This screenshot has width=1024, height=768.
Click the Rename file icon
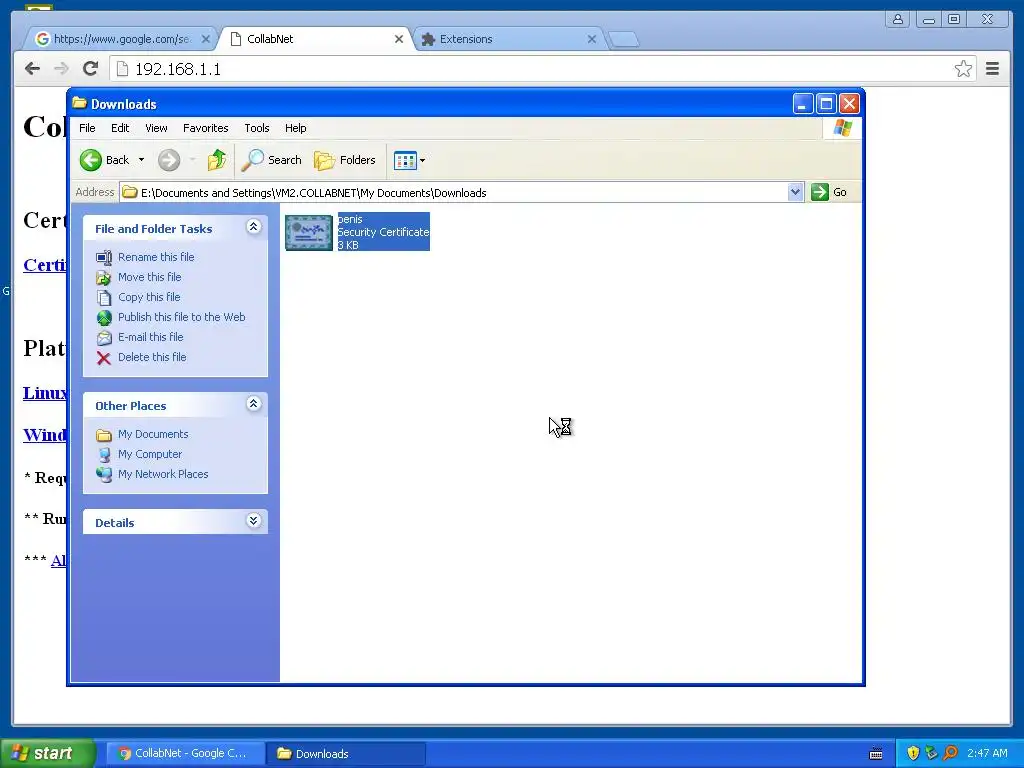pos(104,258)
